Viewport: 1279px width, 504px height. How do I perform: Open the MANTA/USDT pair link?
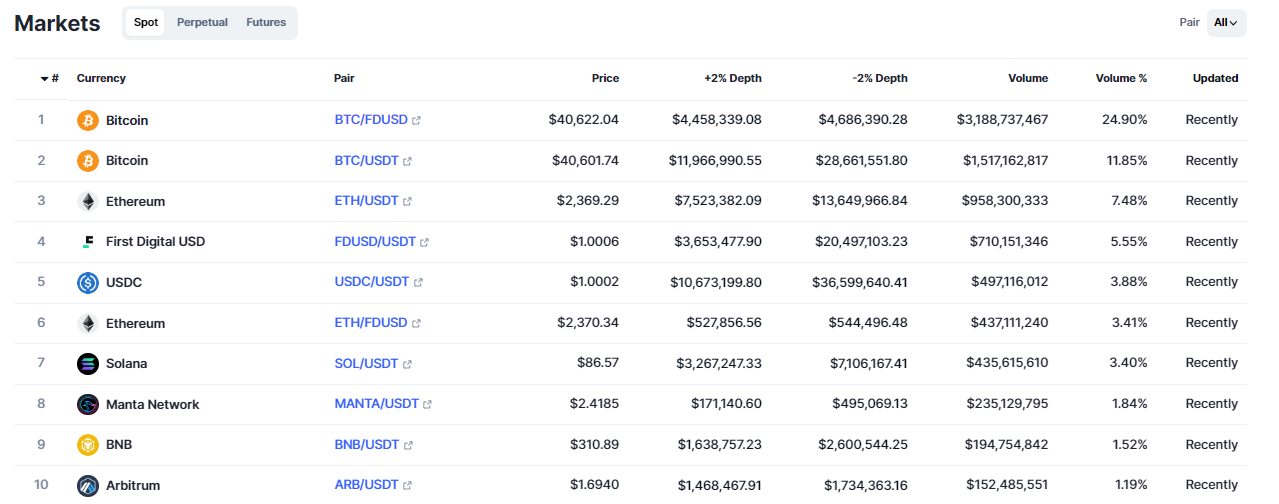(376, 405)
